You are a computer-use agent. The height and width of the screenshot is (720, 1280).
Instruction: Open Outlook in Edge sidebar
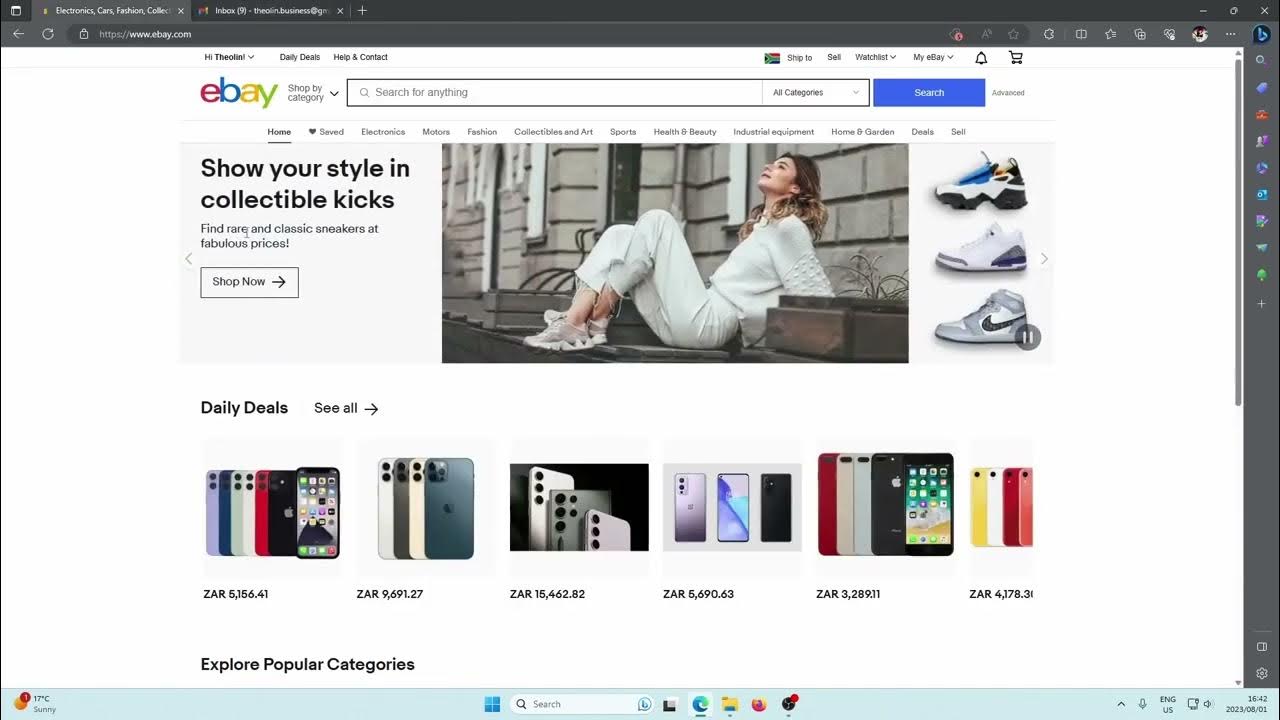pyautogui.click(x=1261, y=194)
